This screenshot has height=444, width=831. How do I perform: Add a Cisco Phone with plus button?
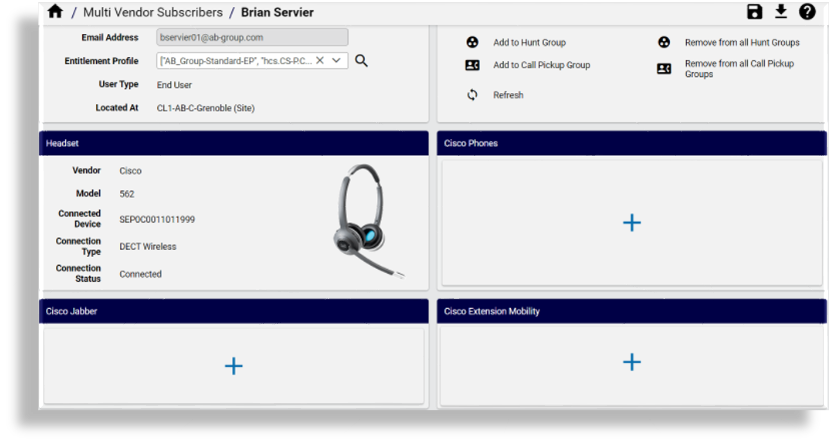632,223
